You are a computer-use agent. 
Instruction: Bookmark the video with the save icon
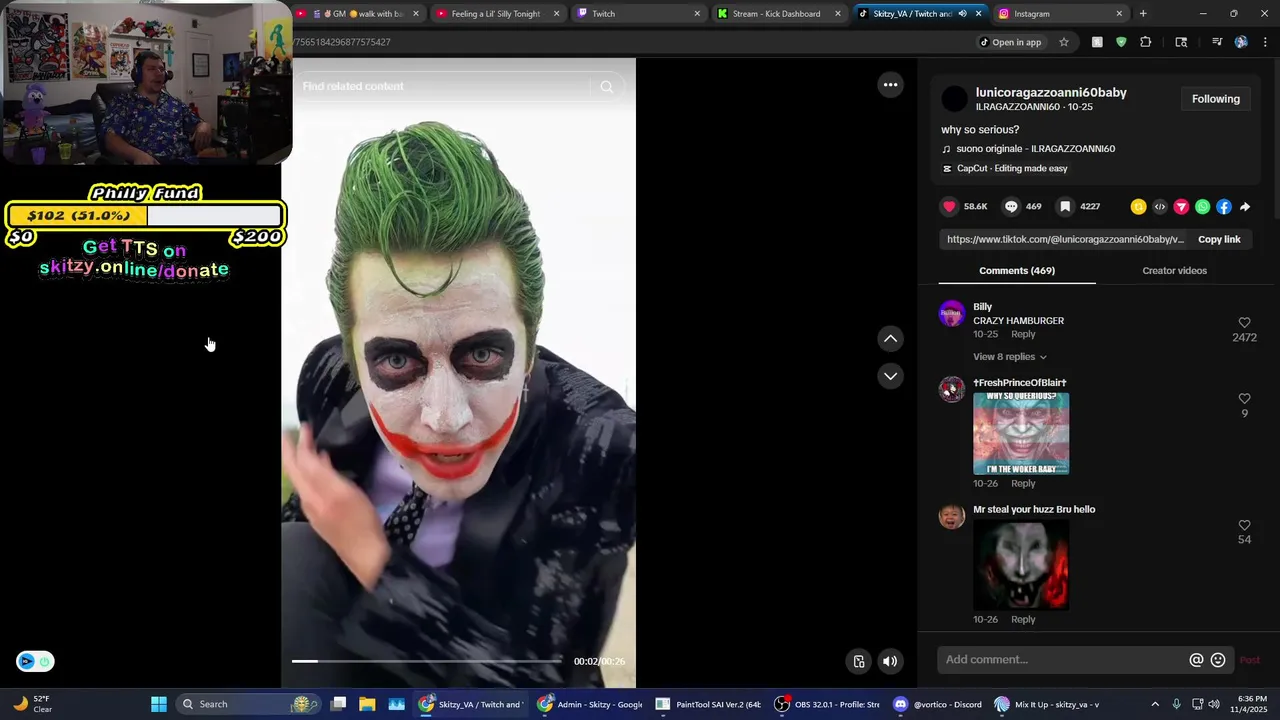point(1065,206)
